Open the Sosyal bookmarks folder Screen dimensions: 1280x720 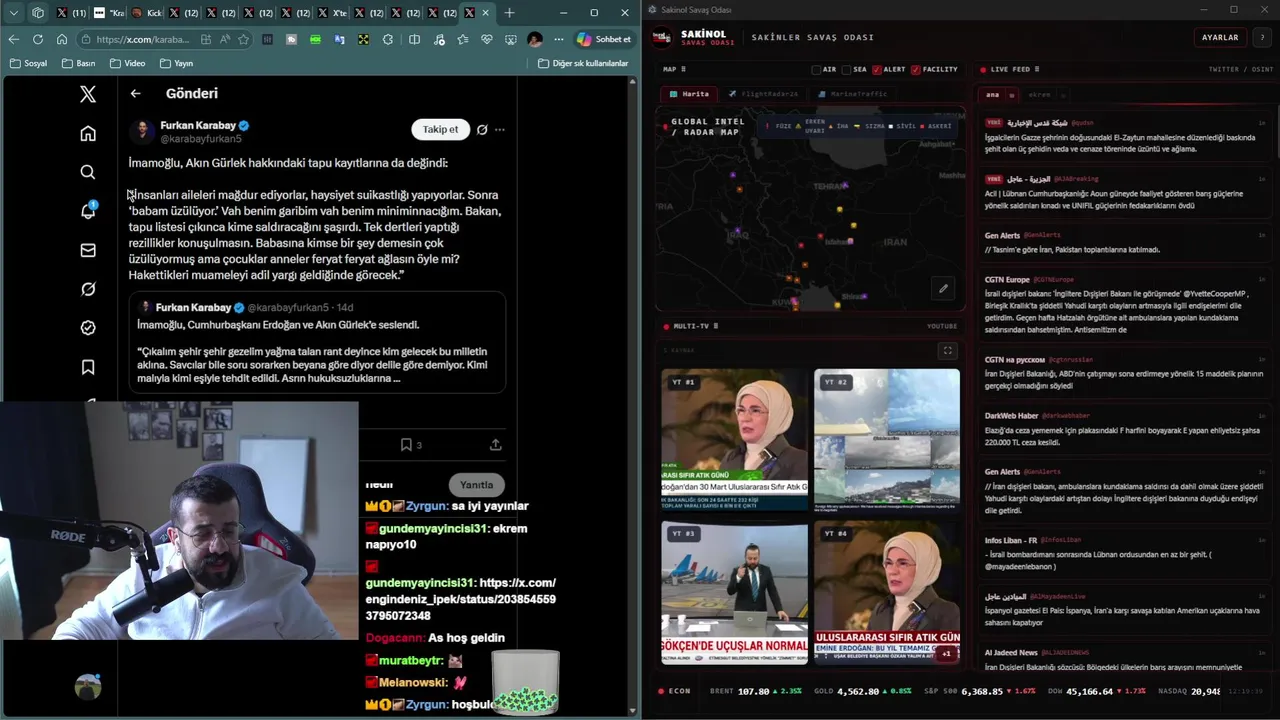coord(28,63)
